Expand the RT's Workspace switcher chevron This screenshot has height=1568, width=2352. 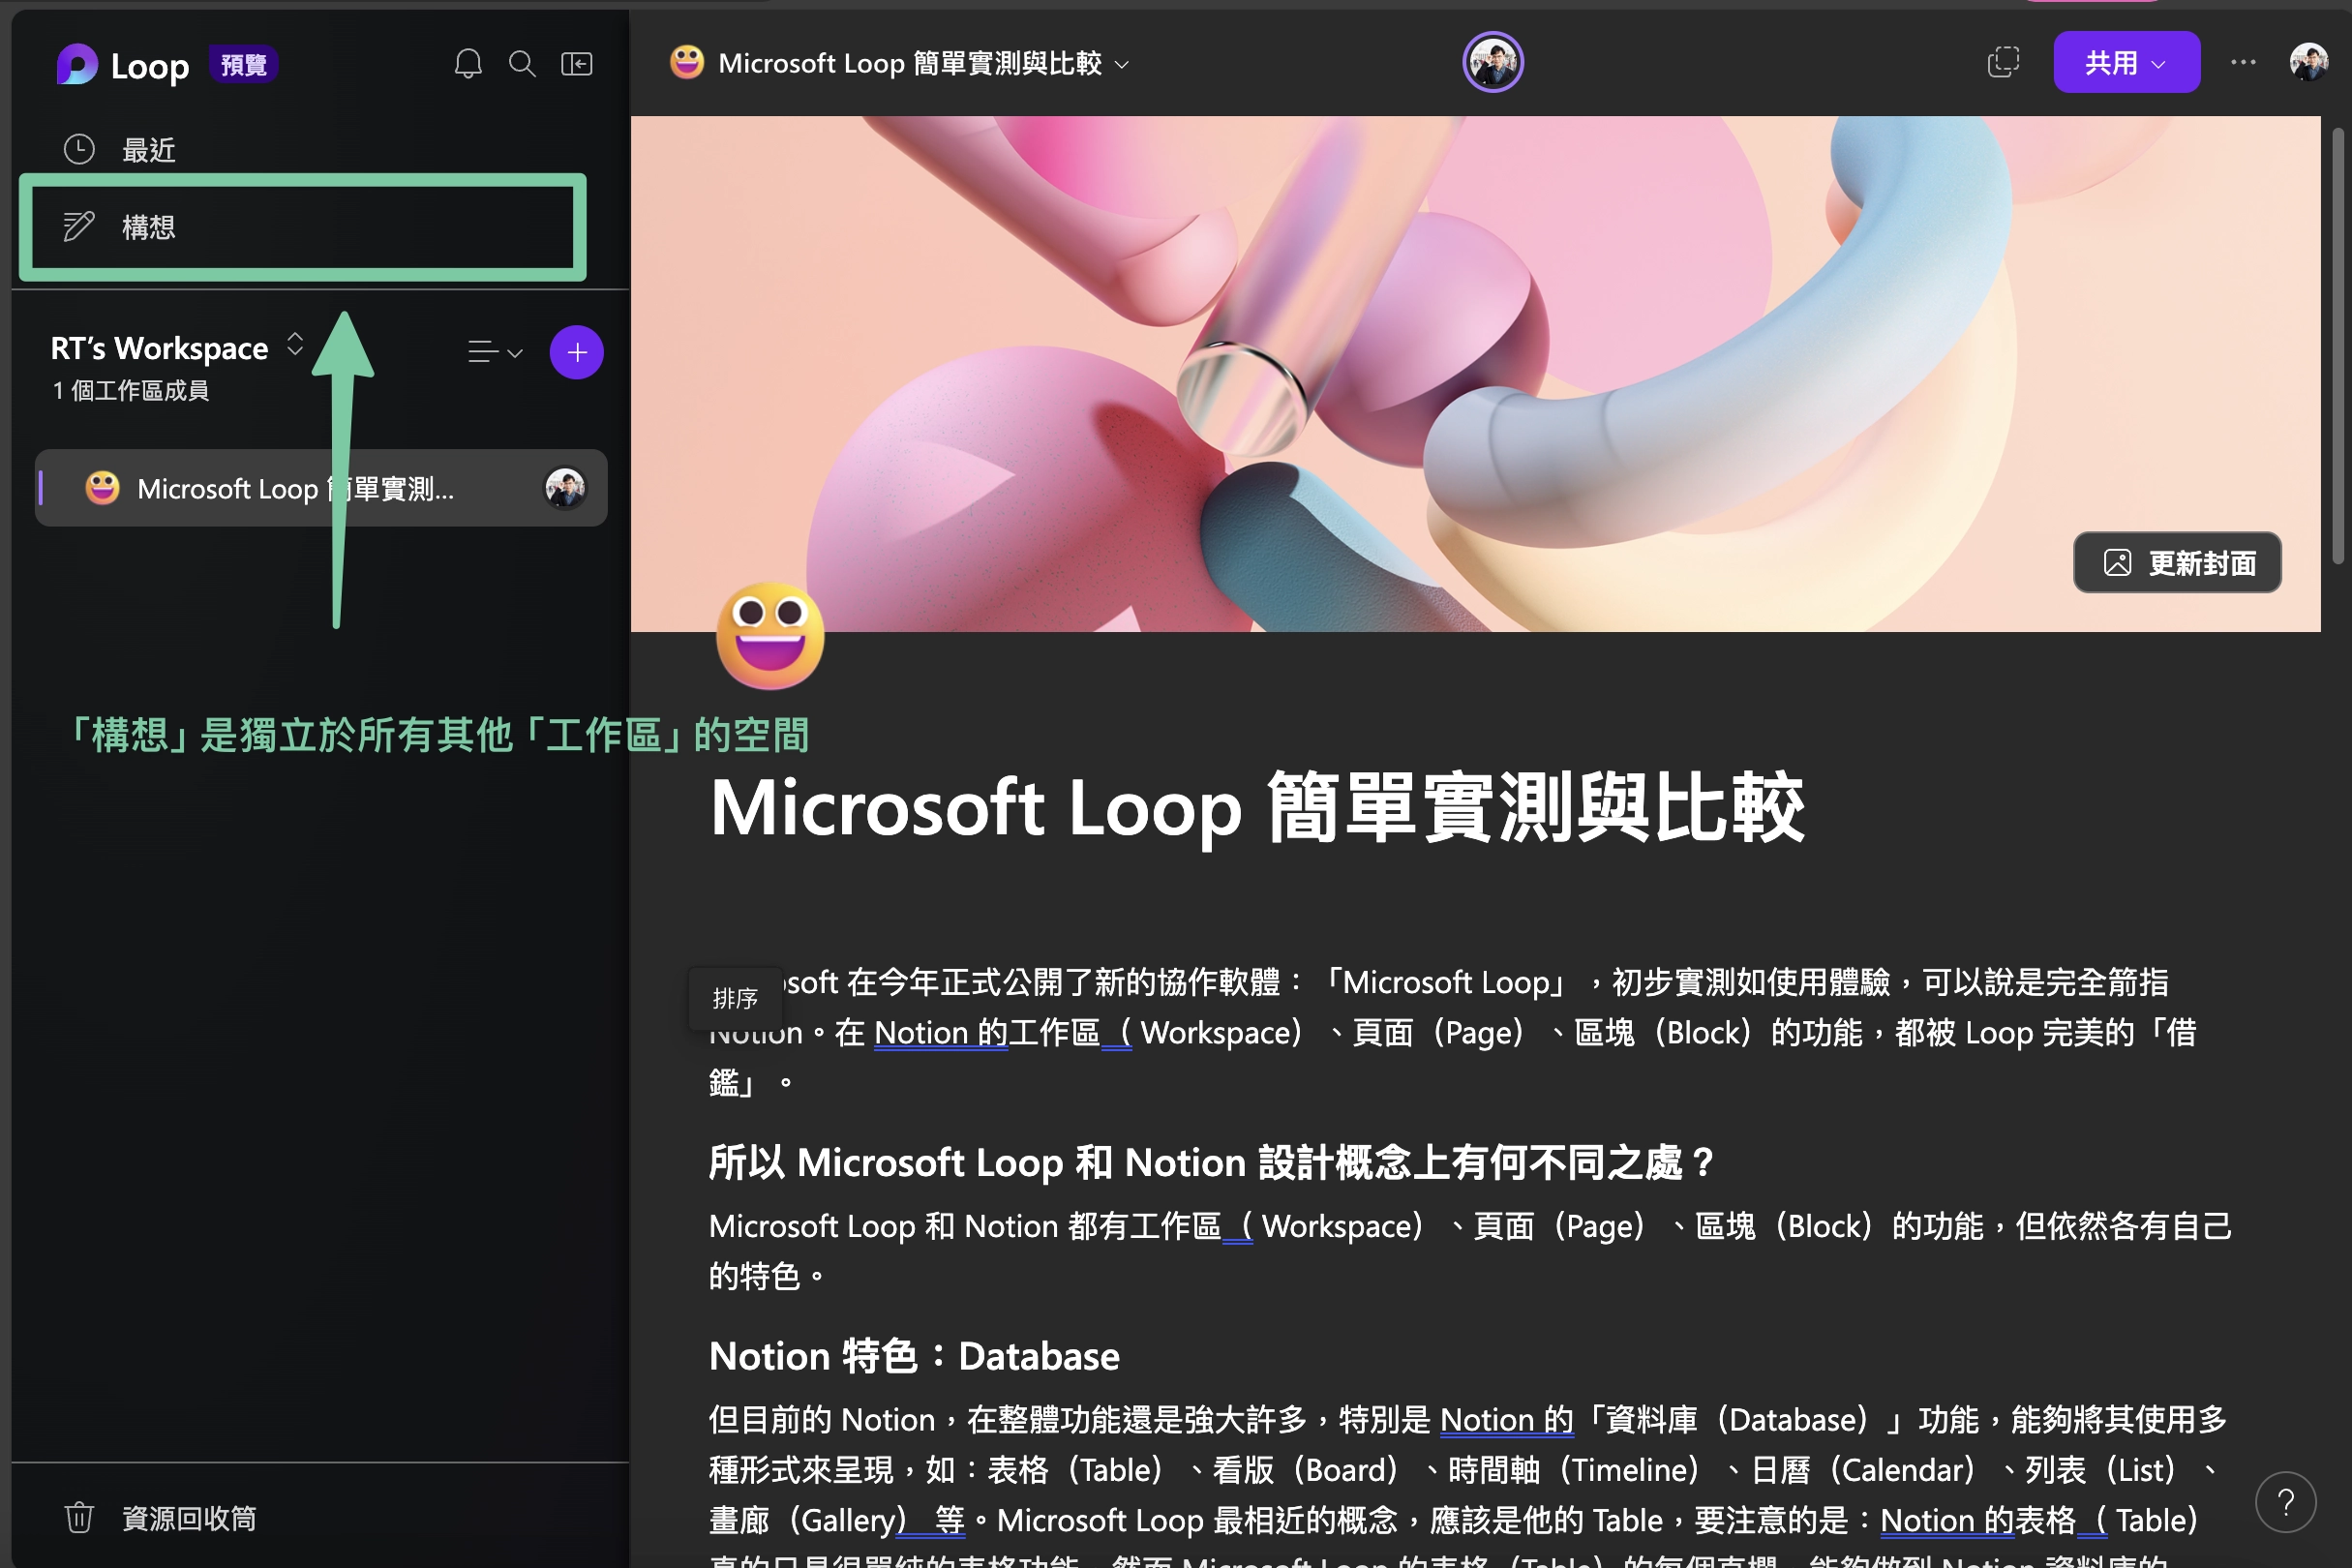[x=295, y=344]
